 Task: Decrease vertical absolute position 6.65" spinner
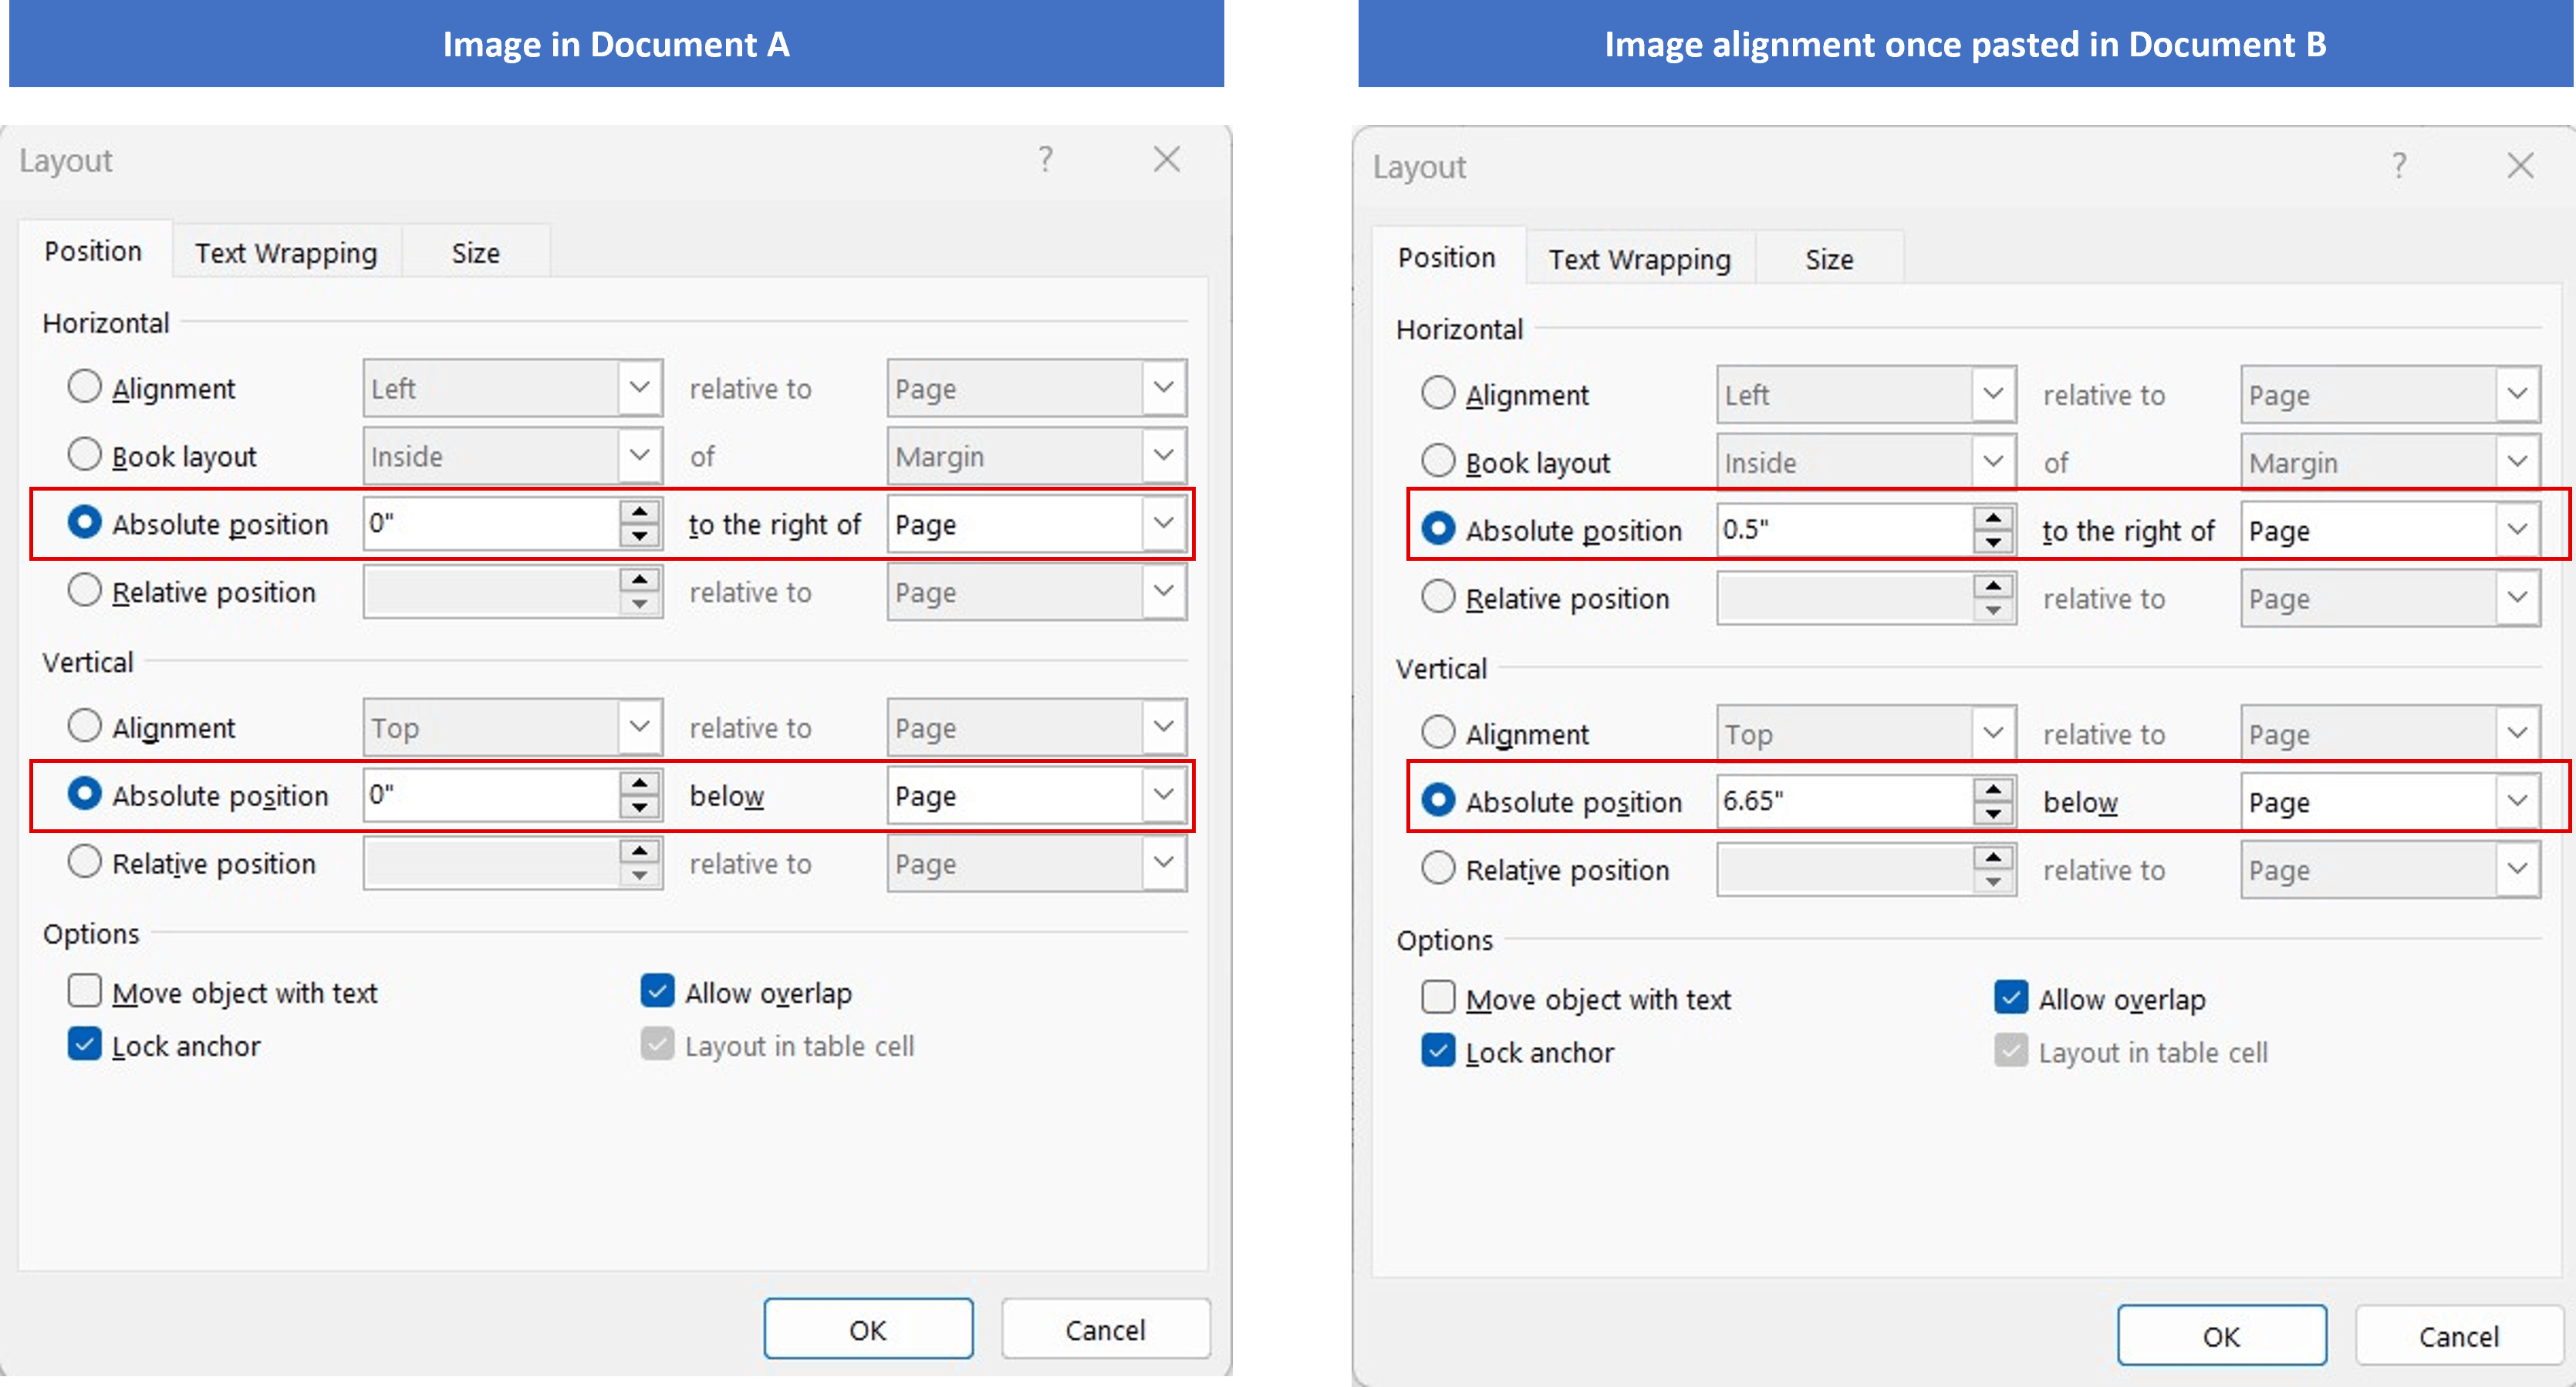pyautogui.click(x=1993, y=814)
